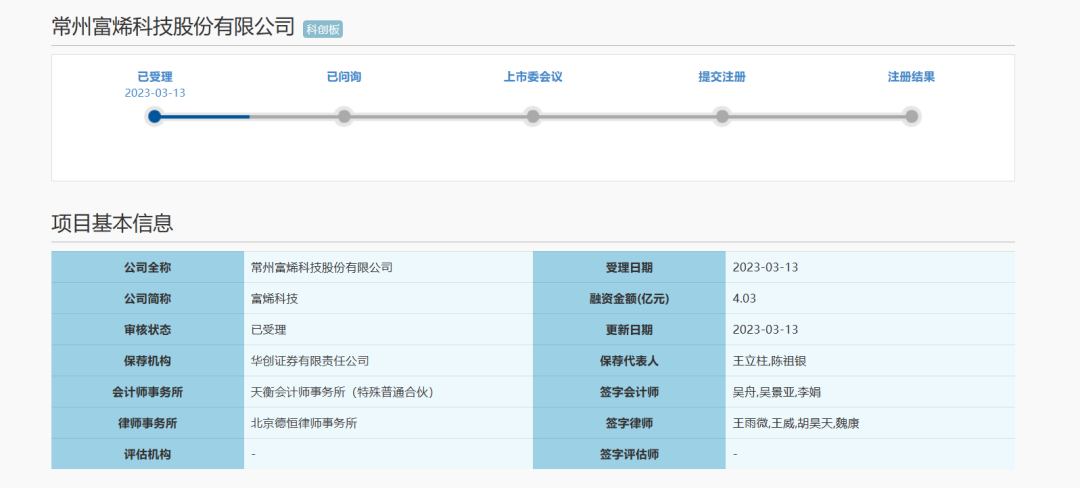Click the 上市委会议 timeline node dot
This screenshot has height=488, width=1080.
[x=533, y=116]
